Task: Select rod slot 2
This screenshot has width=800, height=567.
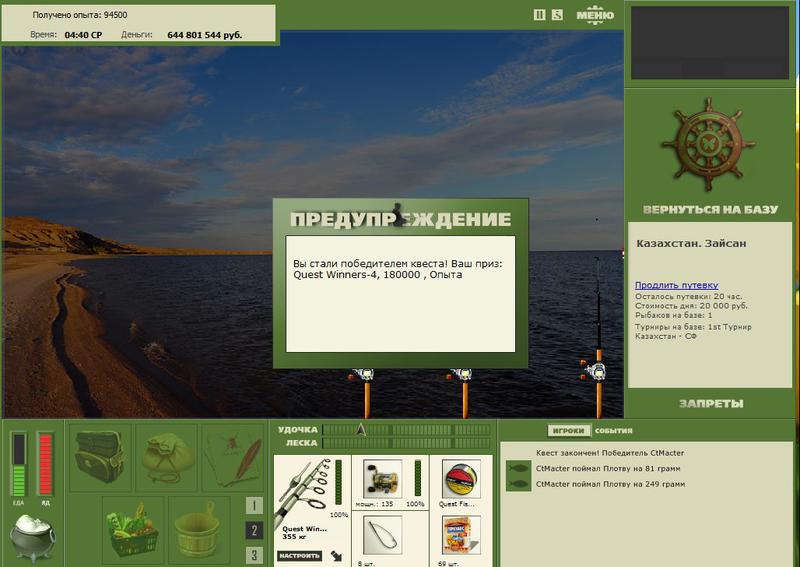Action: (x=254, y=530)
